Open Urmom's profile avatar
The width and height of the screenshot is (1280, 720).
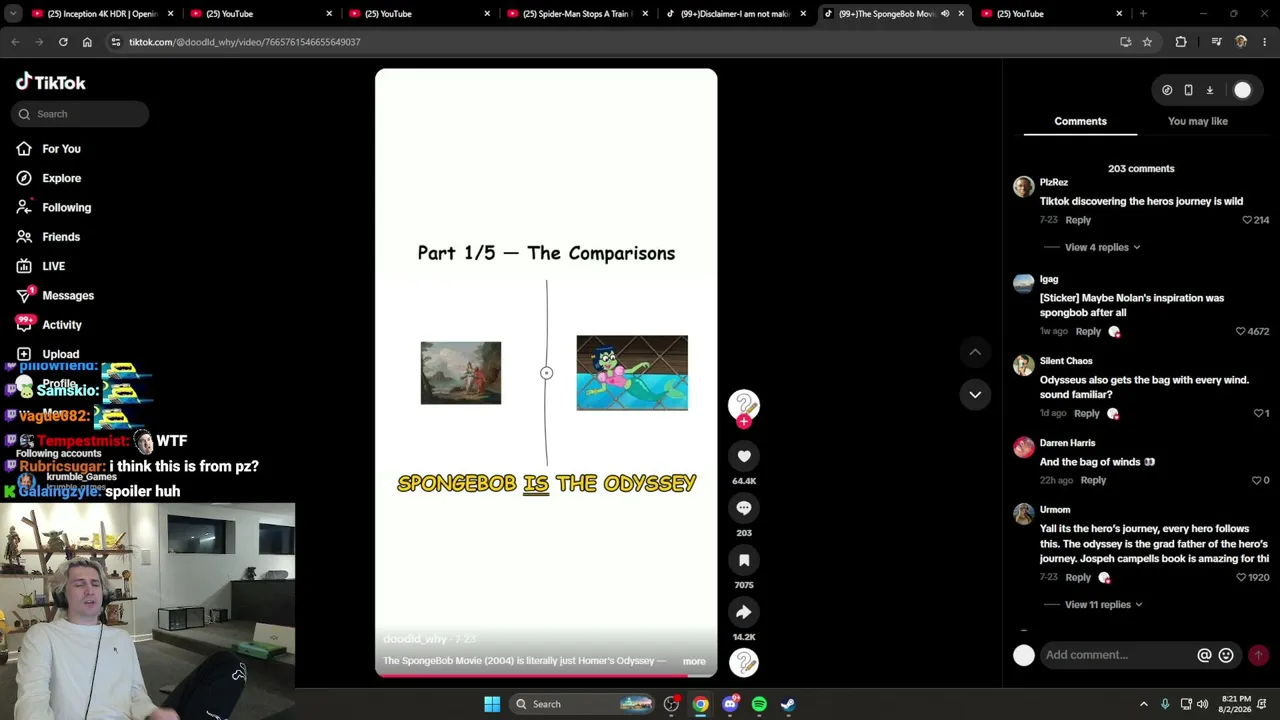1023,514
